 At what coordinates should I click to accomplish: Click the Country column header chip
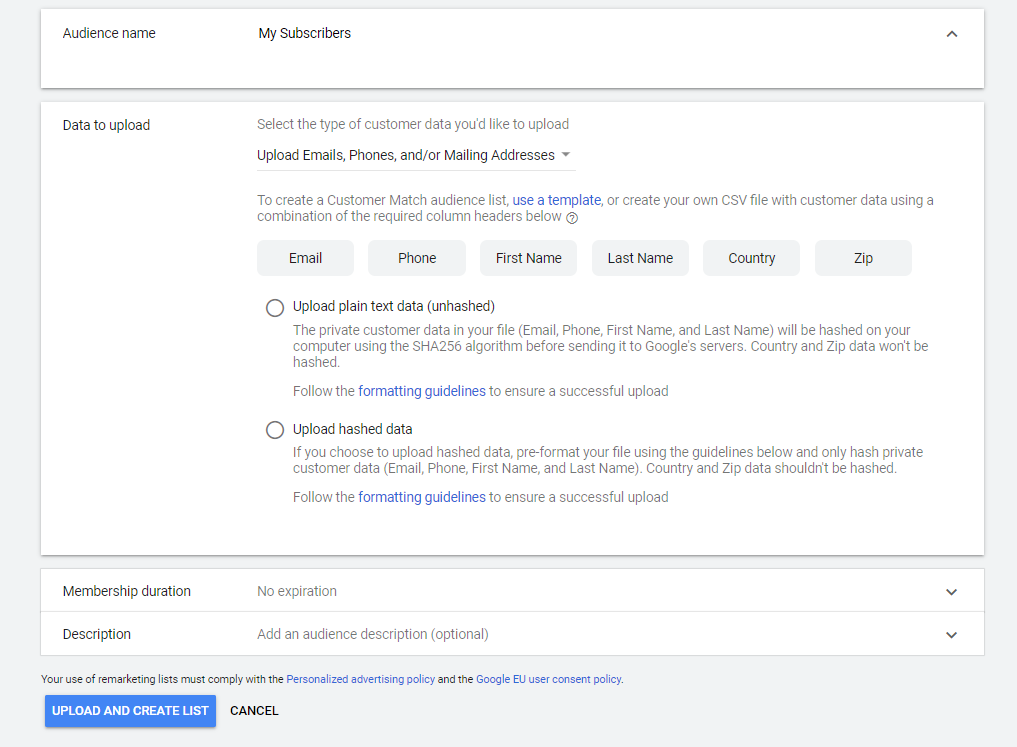click(751, 258)
